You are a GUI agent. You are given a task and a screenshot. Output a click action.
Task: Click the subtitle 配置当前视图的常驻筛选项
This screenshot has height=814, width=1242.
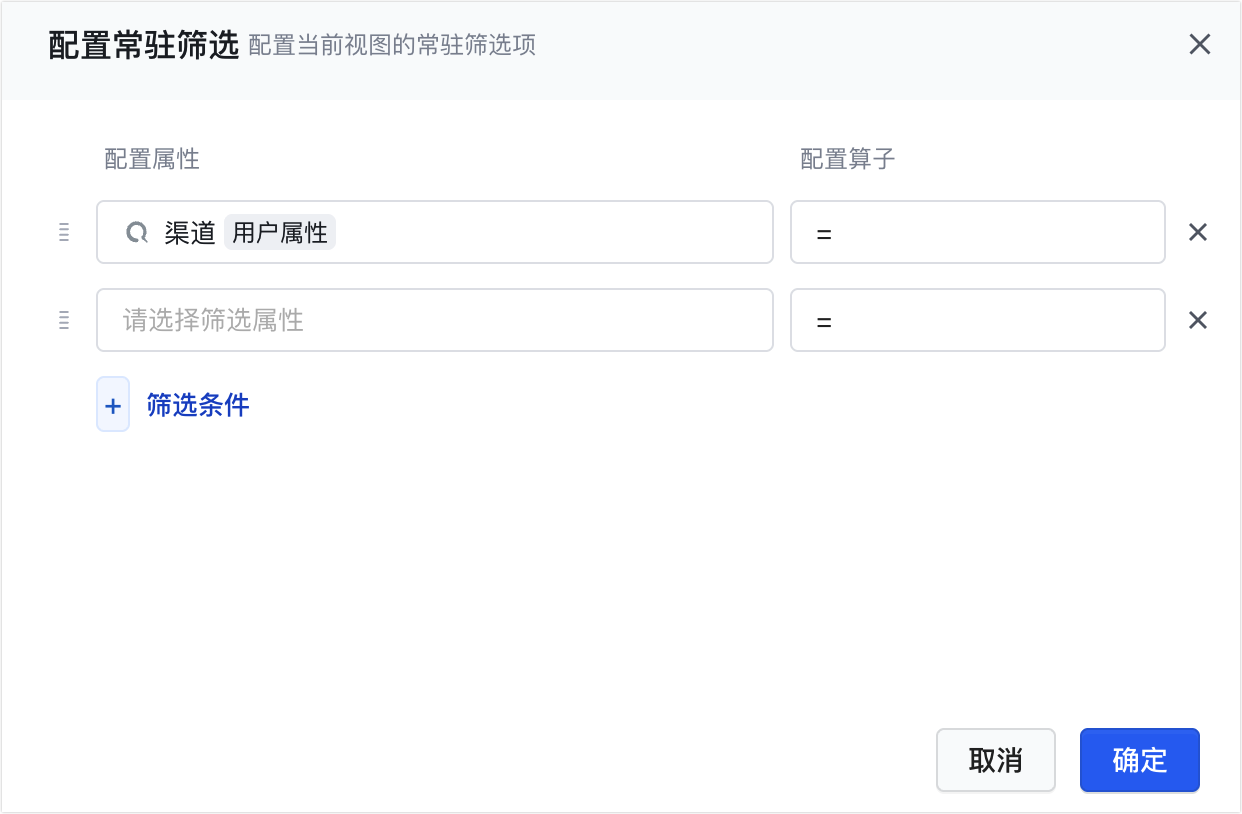392,46
